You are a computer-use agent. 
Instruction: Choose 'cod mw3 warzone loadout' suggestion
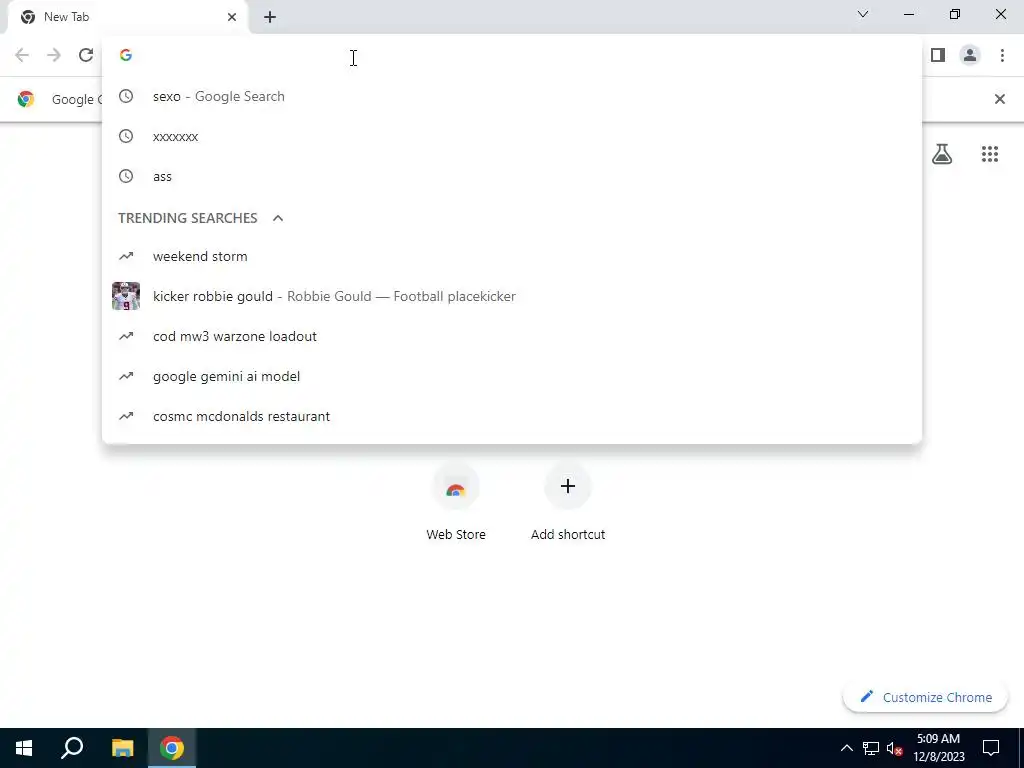pos(512,336)
